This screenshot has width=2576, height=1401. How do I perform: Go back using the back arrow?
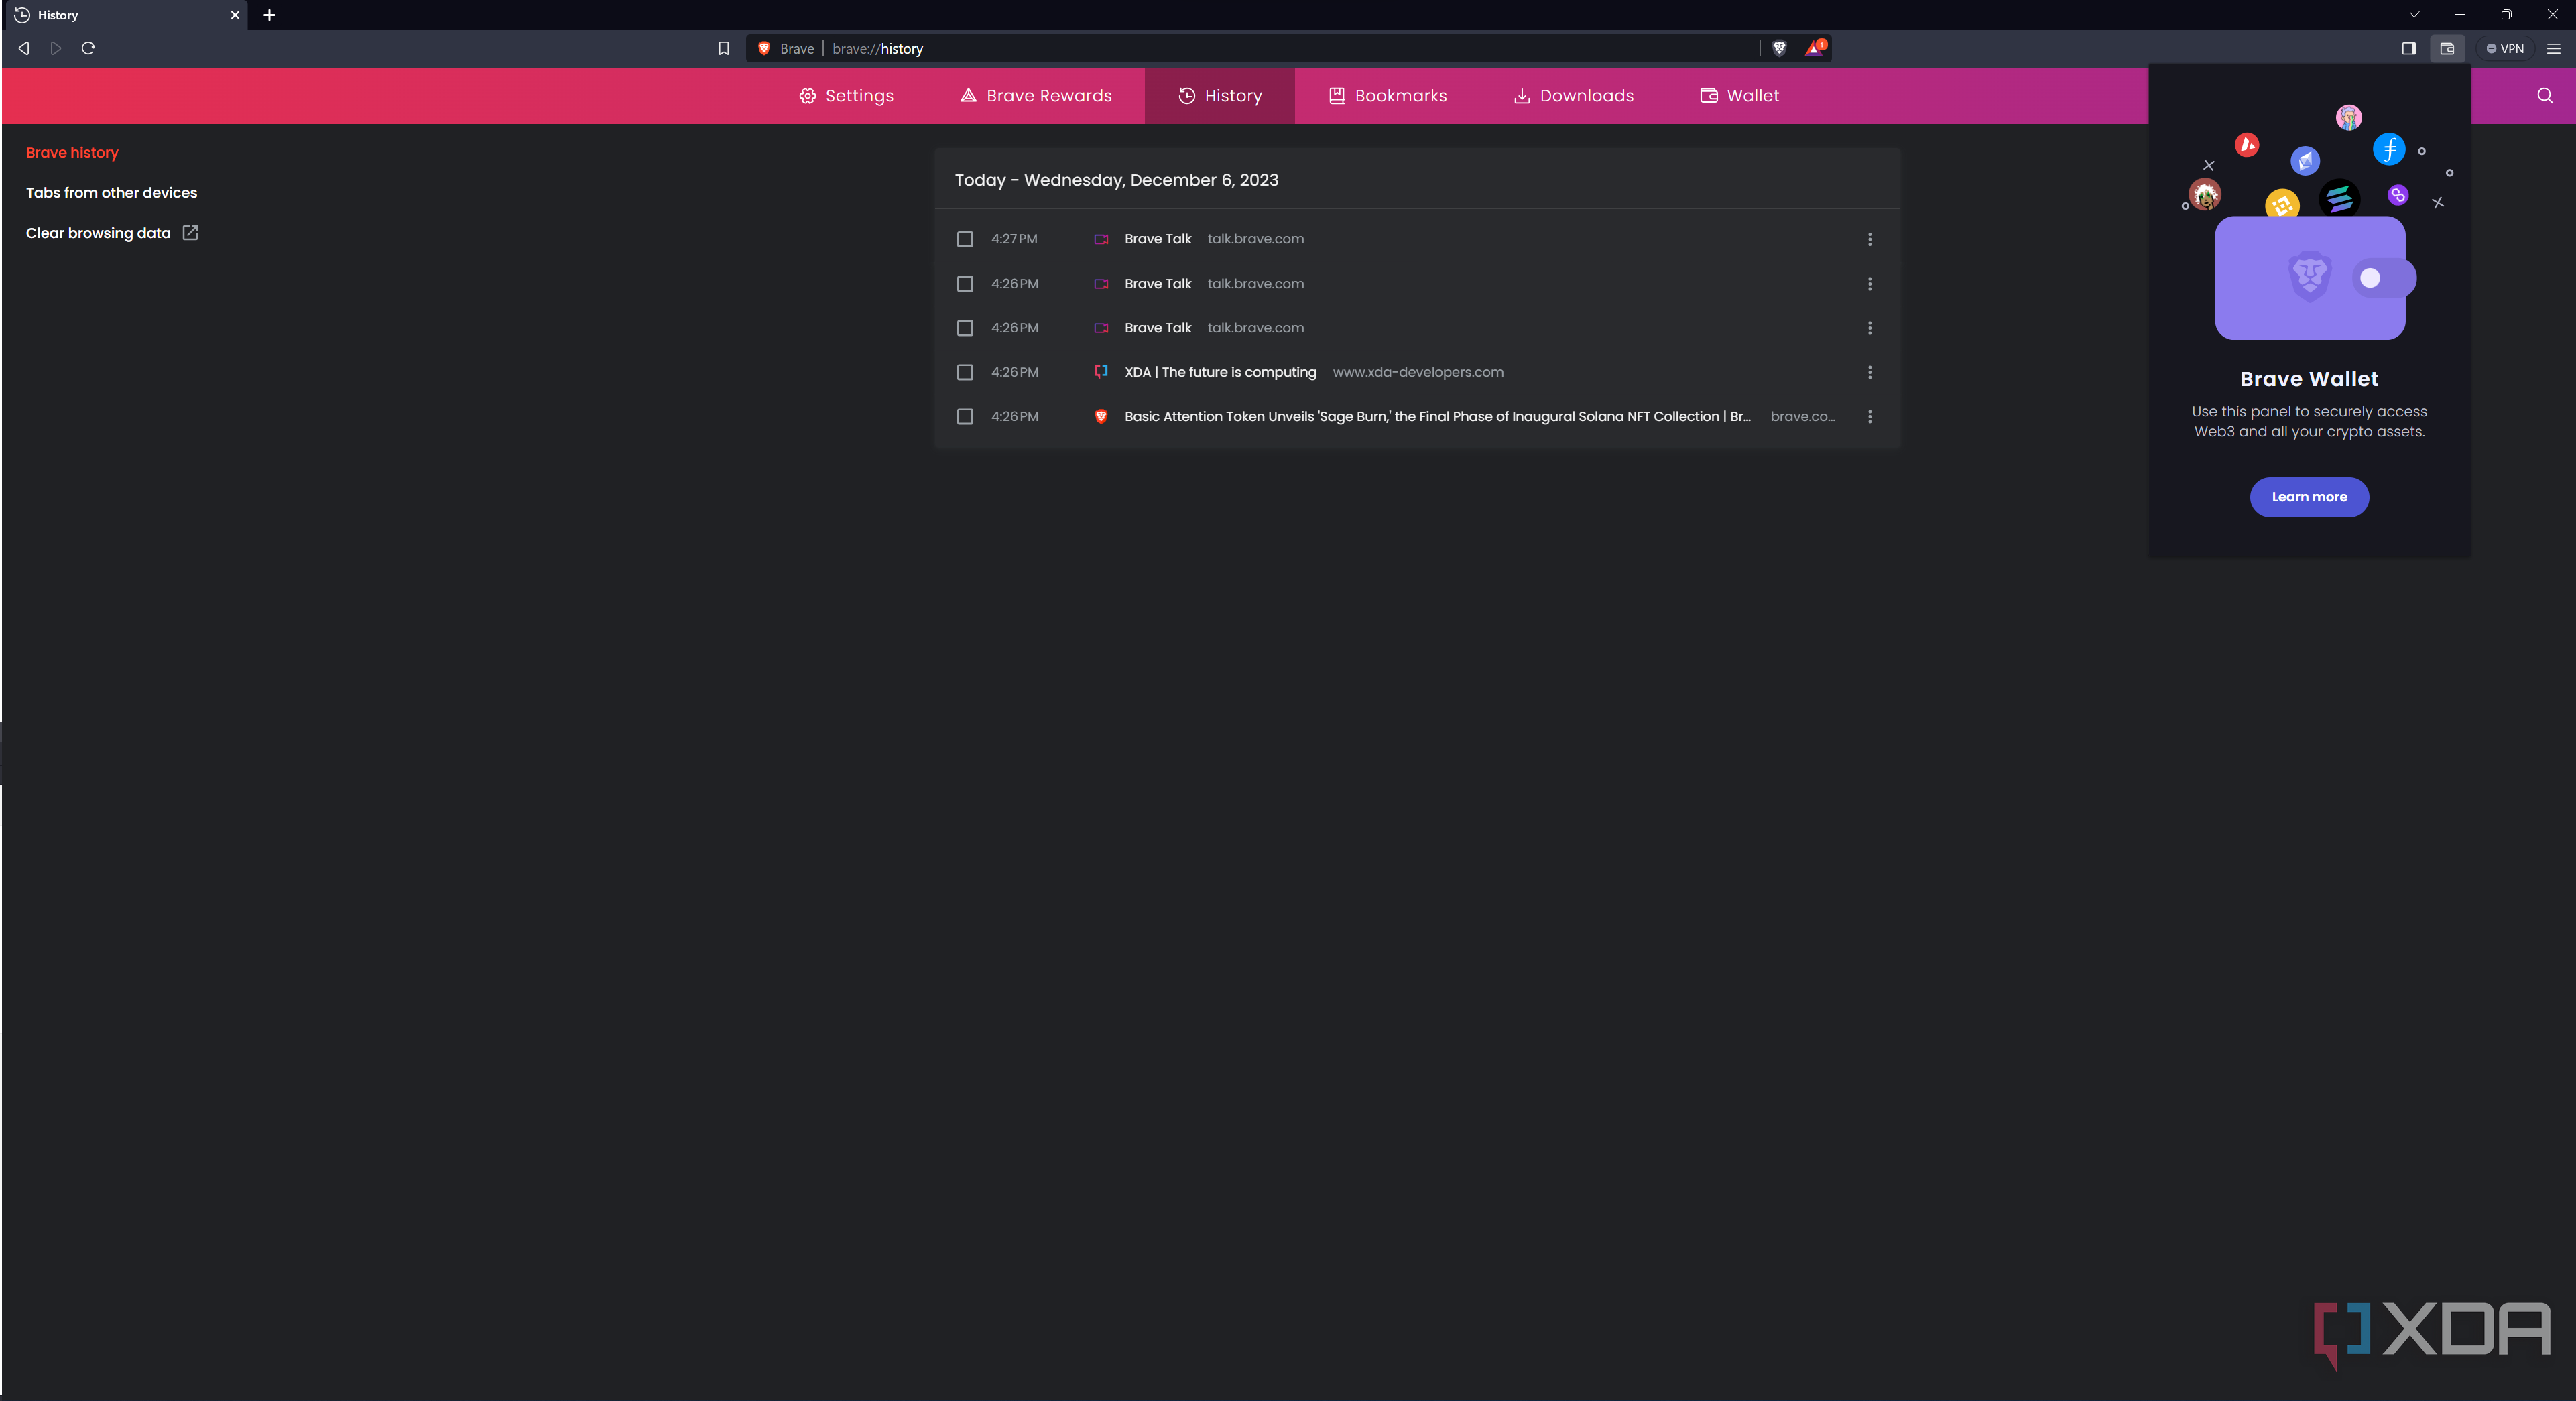[24, 48]
